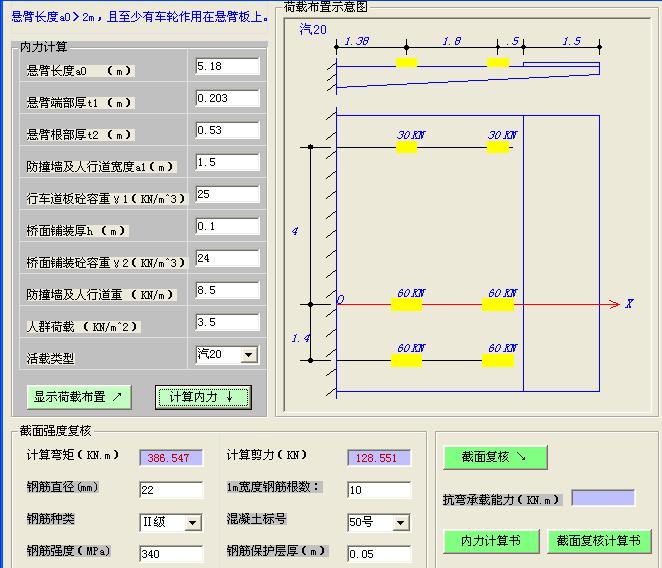
Task: Click the 显示荷载布置 button
Action: [x=79, y=397]
